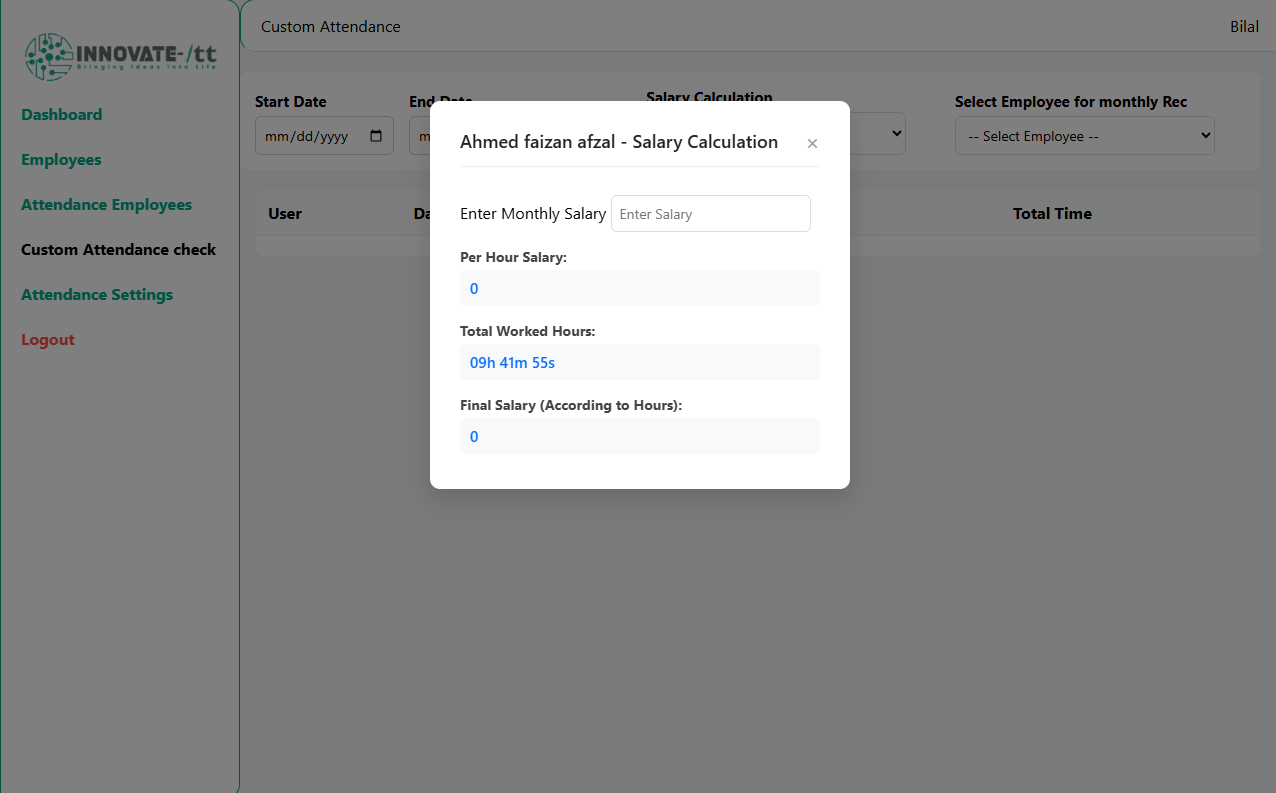Open the Dashboard page
Viewport: 1276px width, 793px height.
pos(62,115)
